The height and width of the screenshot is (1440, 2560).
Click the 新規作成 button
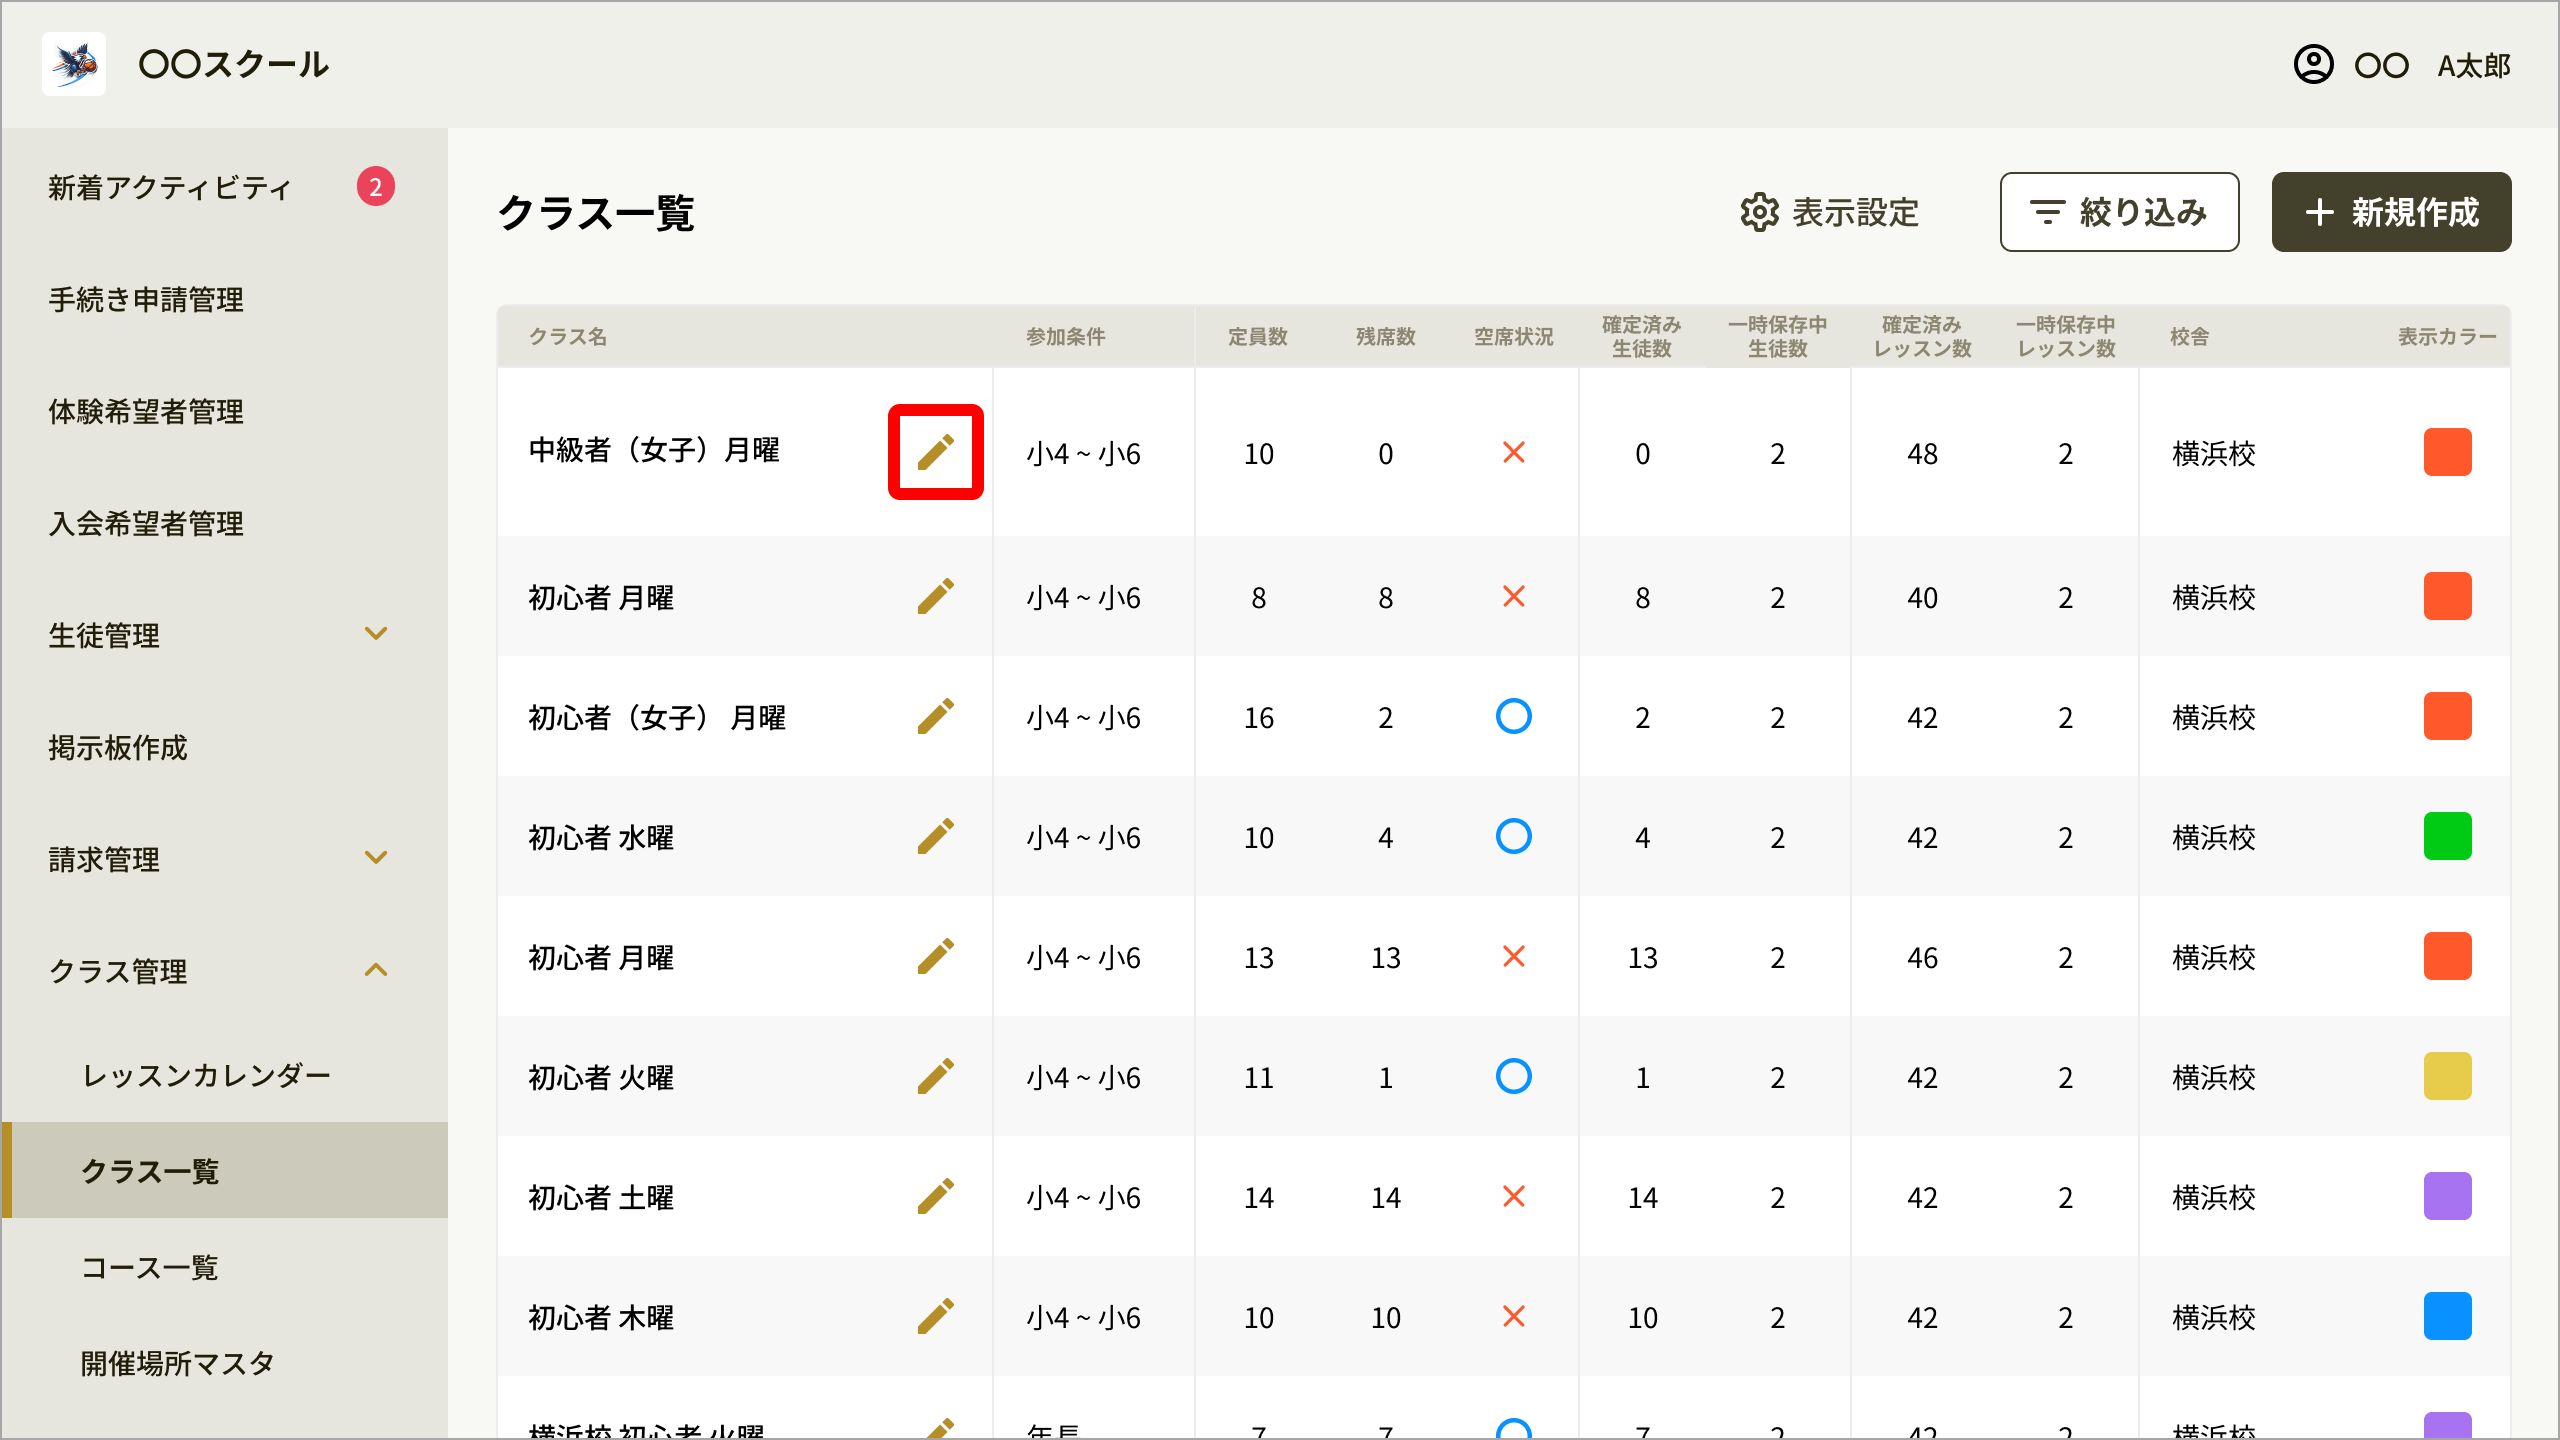click(2391, 212)
